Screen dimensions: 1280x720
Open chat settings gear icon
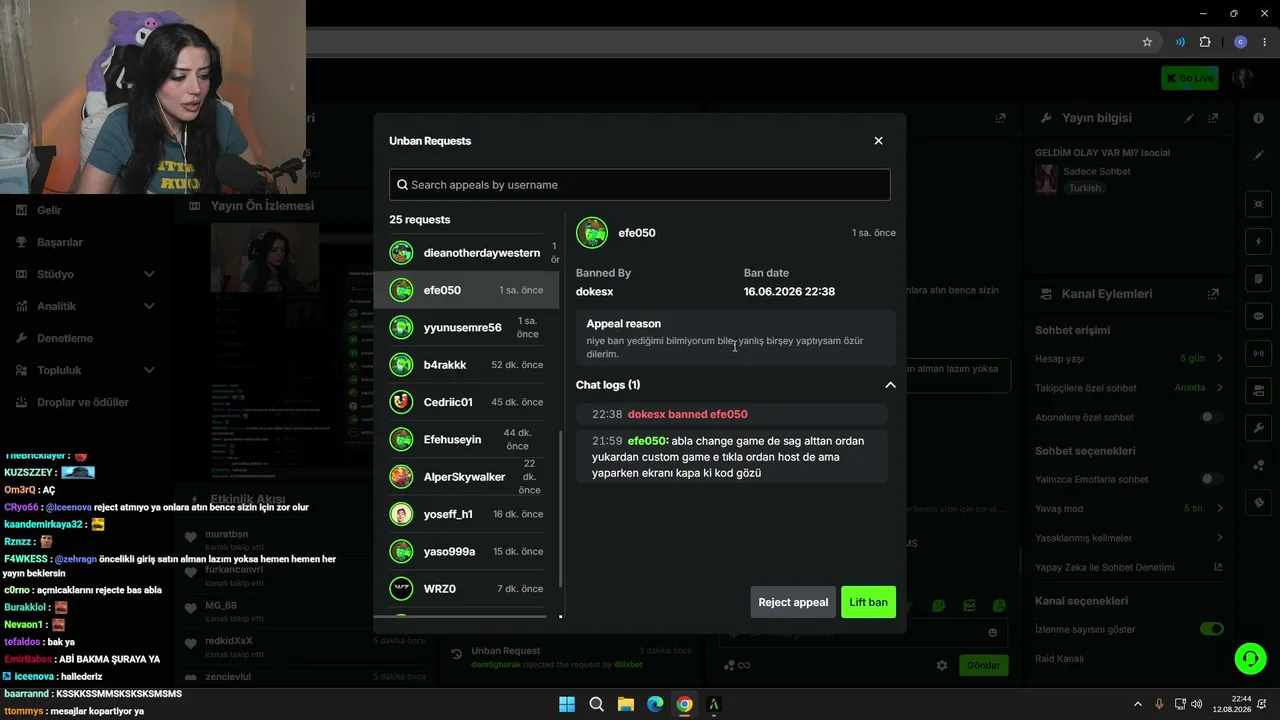(941, 665)
